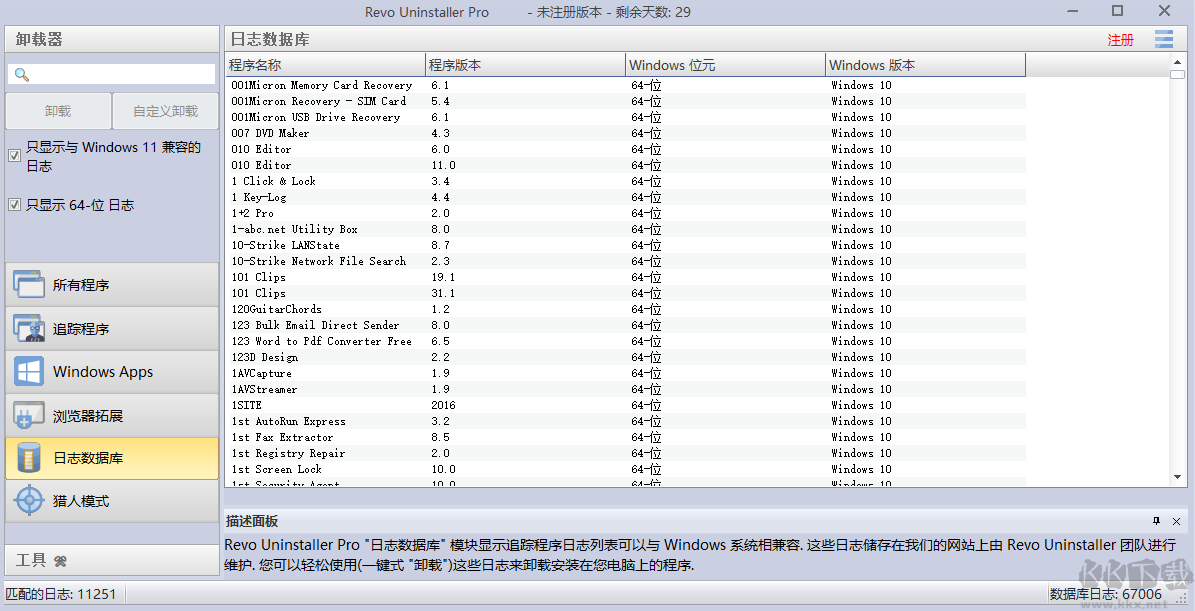1195x611 pixels.
Task: Select the 日志数据库 database cylinder icon
Action: pyautogui.click(x=29, y=458)
